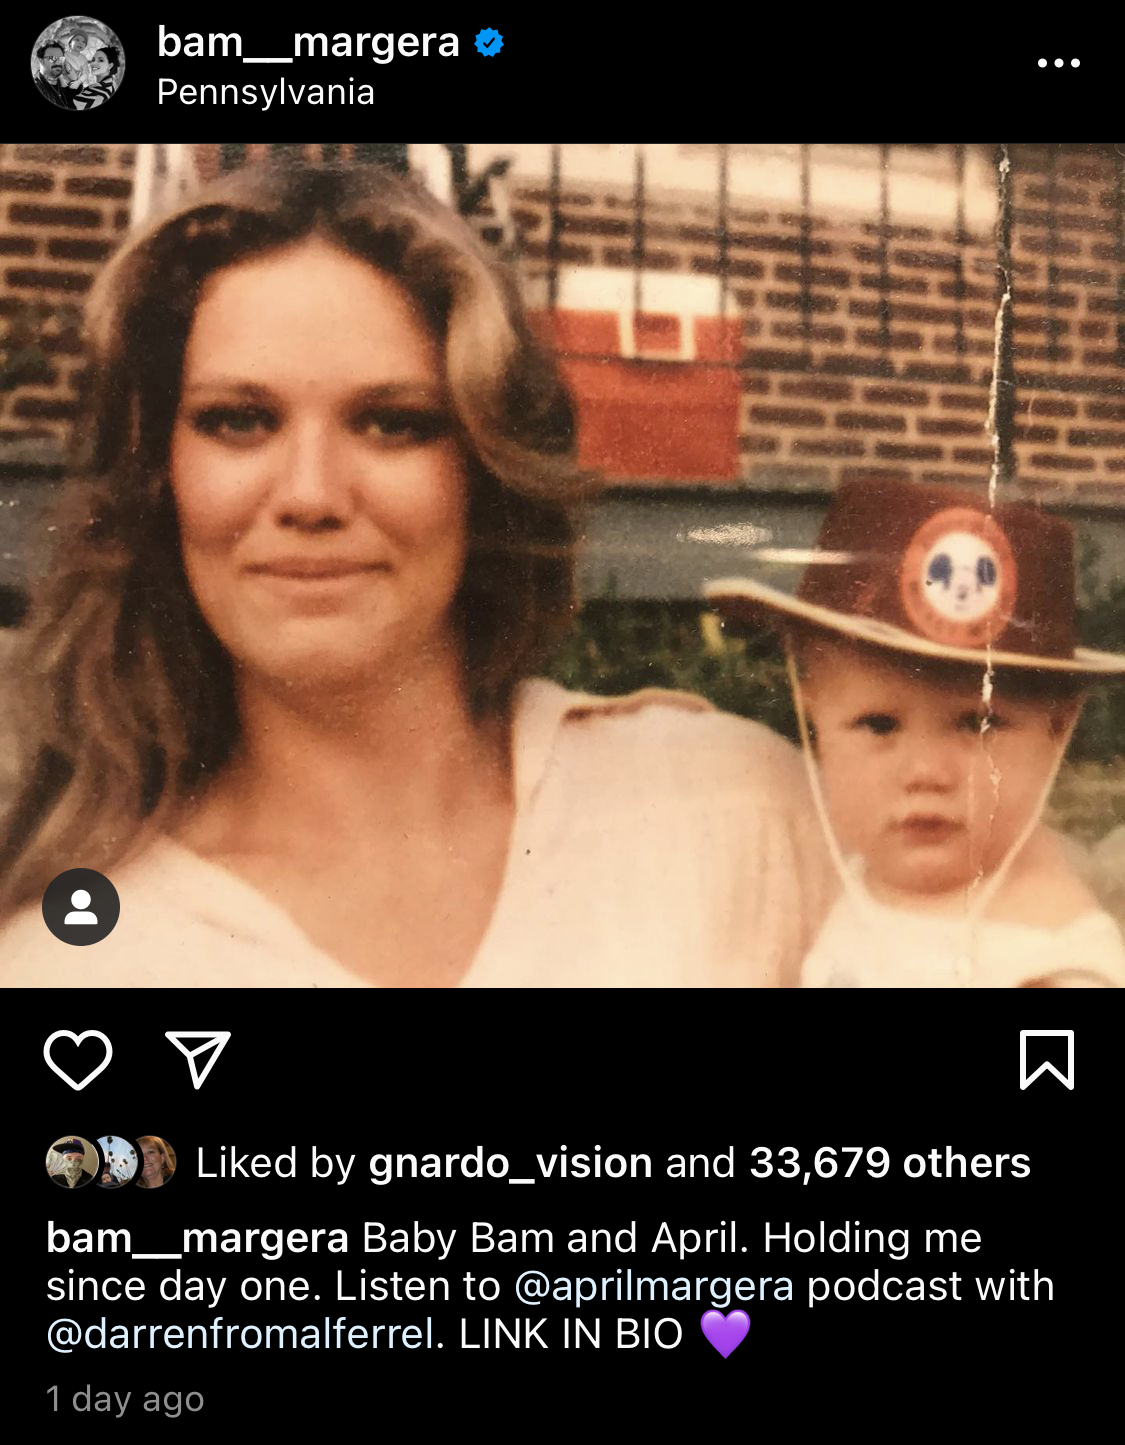Open @aprilmargera mention in caption
The image size is (1125, 1445).
pos(654,1286)
